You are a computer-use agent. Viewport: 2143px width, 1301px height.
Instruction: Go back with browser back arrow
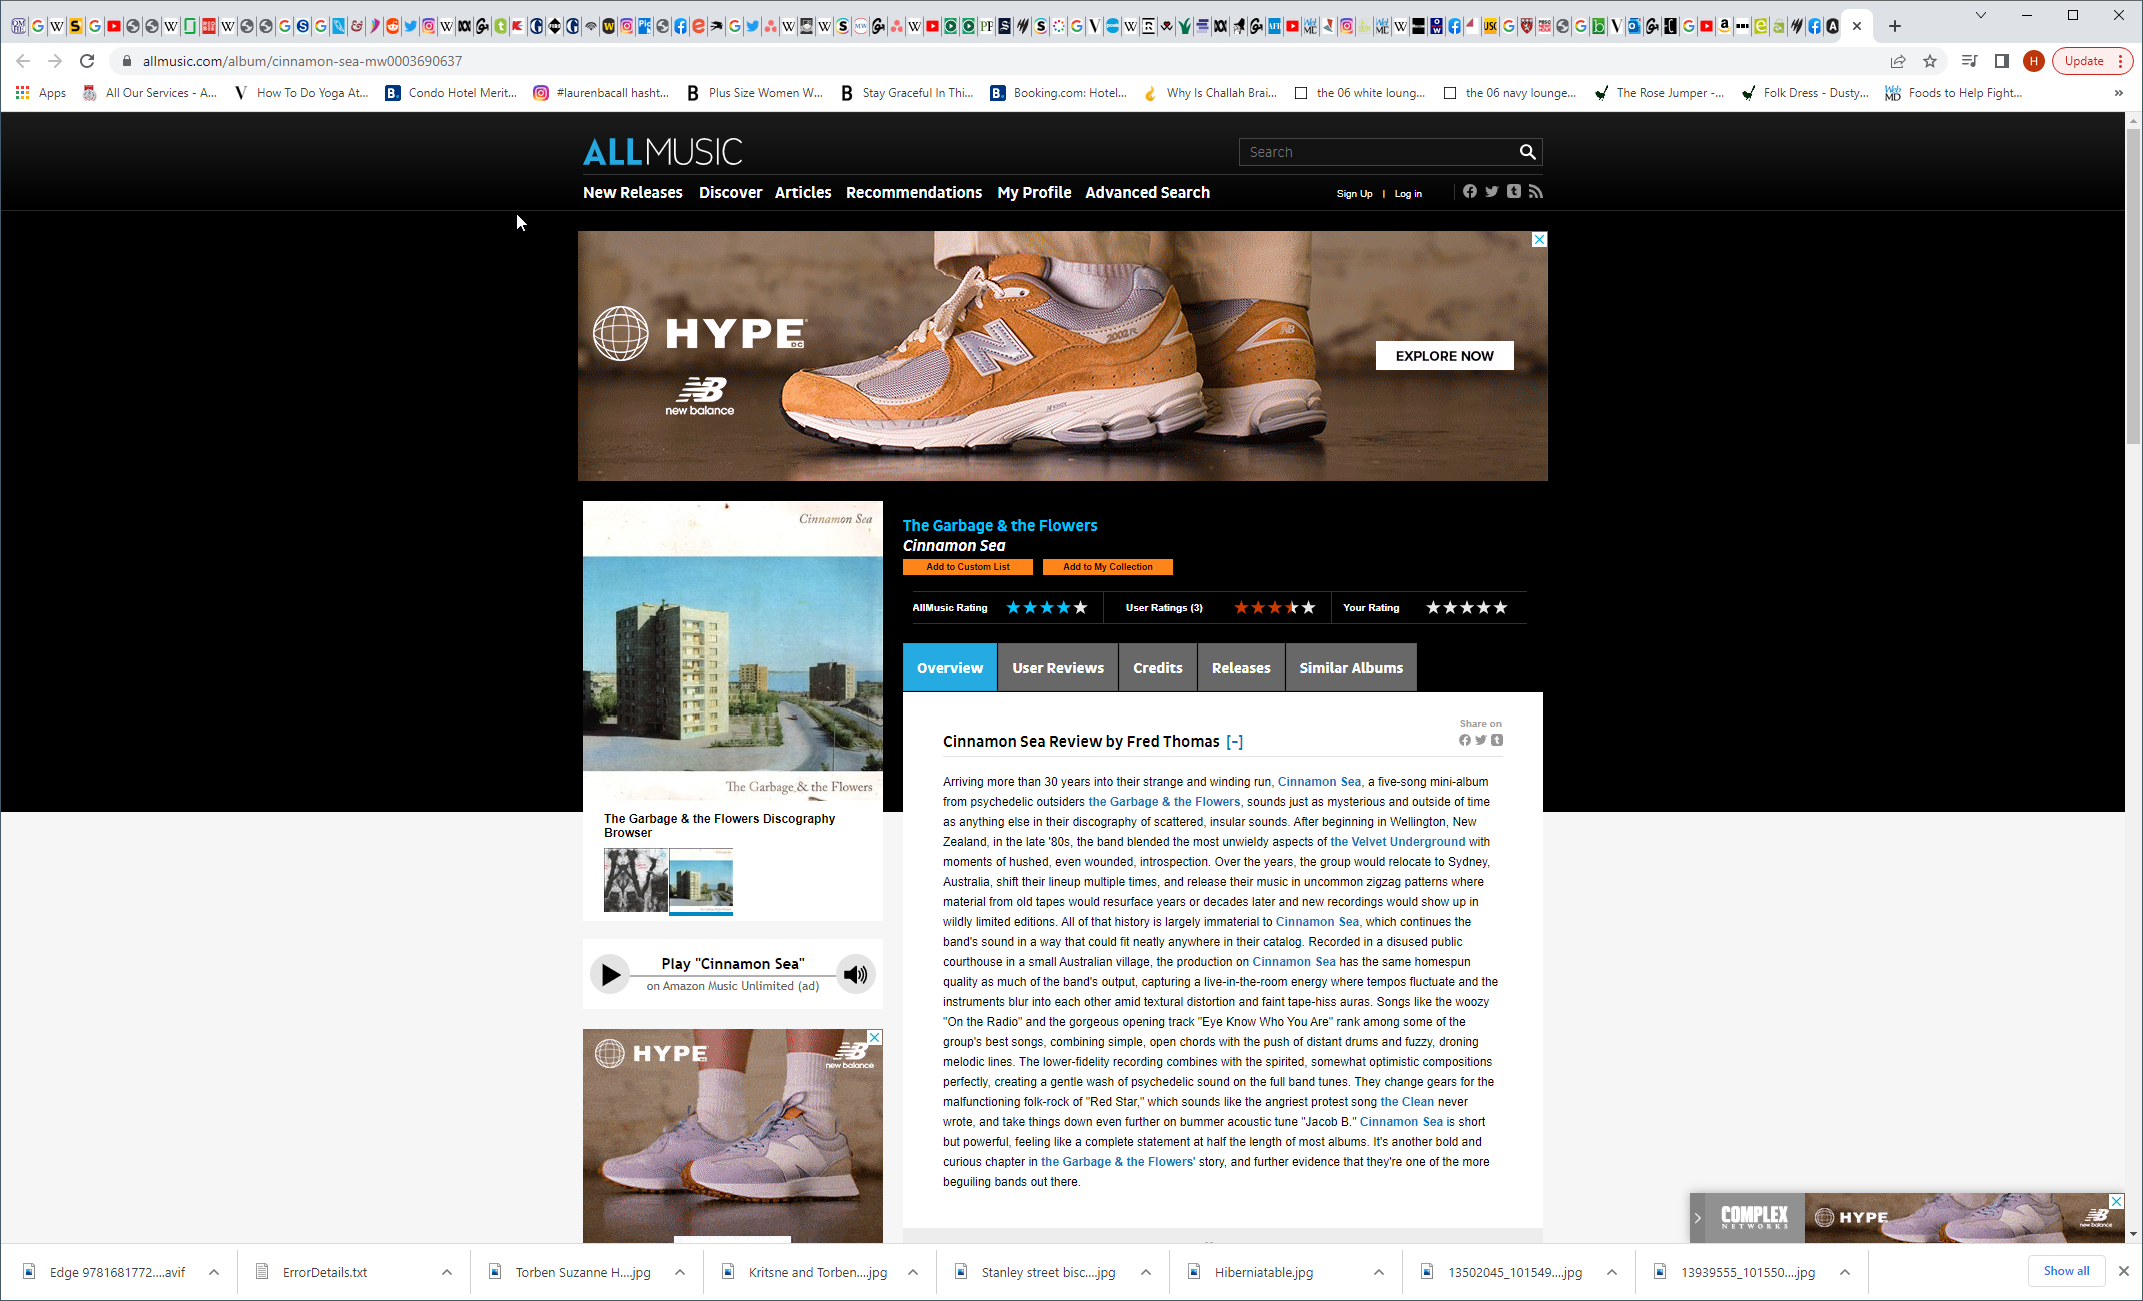pyautogui.click(x=23, y=61)
